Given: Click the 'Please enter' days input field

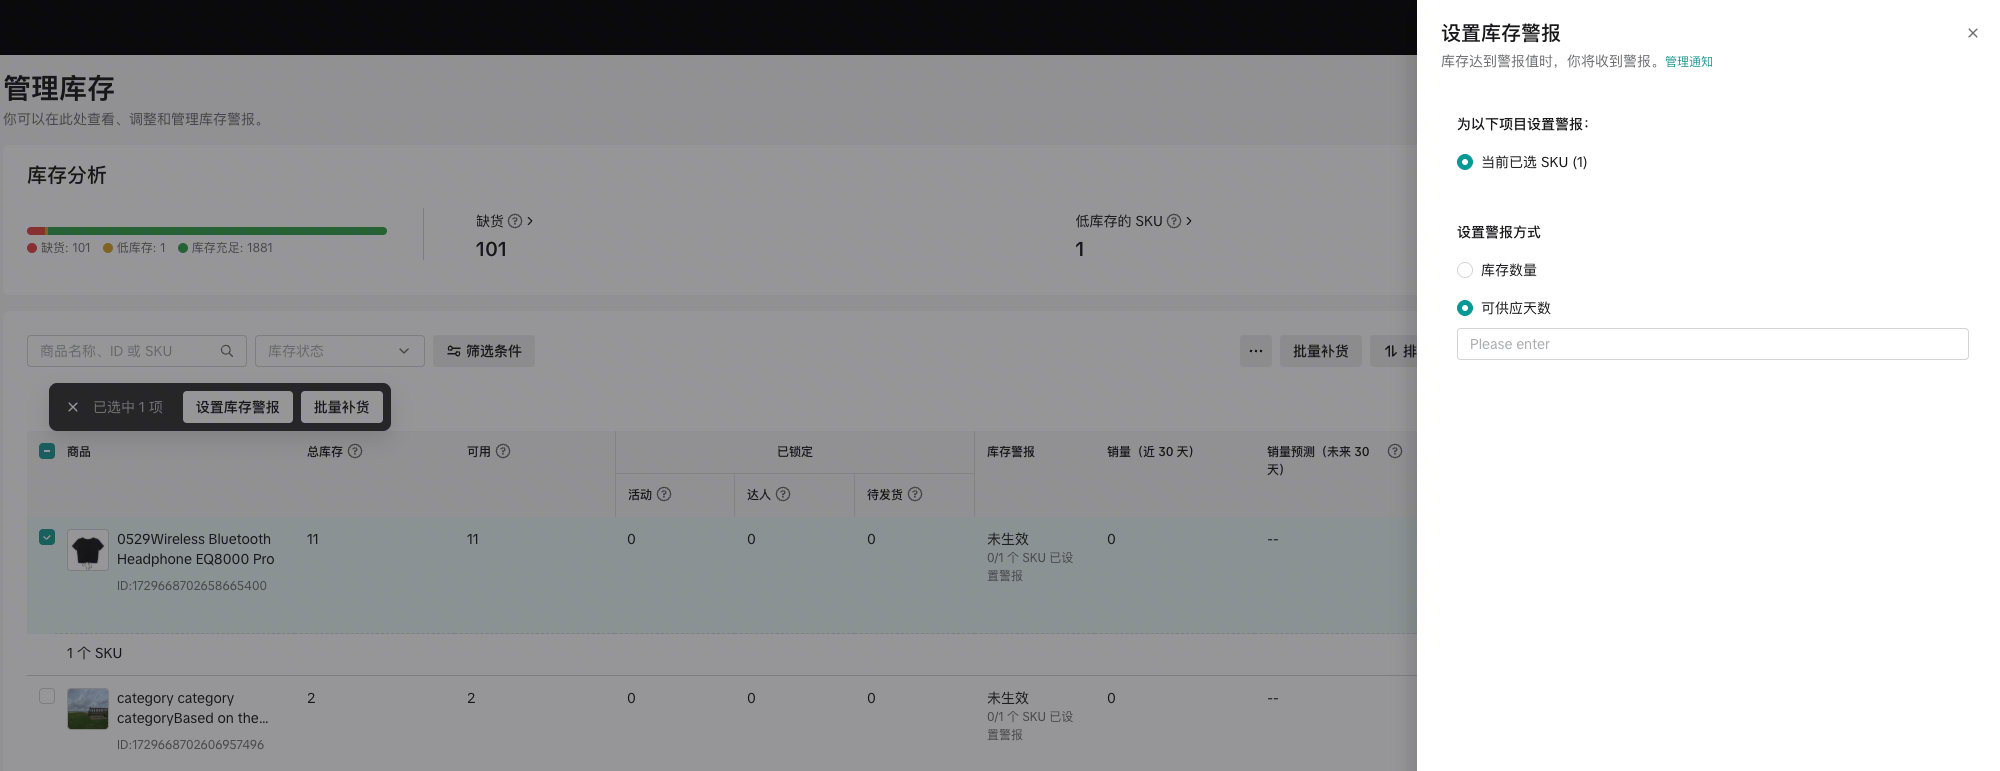Looking at the screenshot, I should 1711,344.
